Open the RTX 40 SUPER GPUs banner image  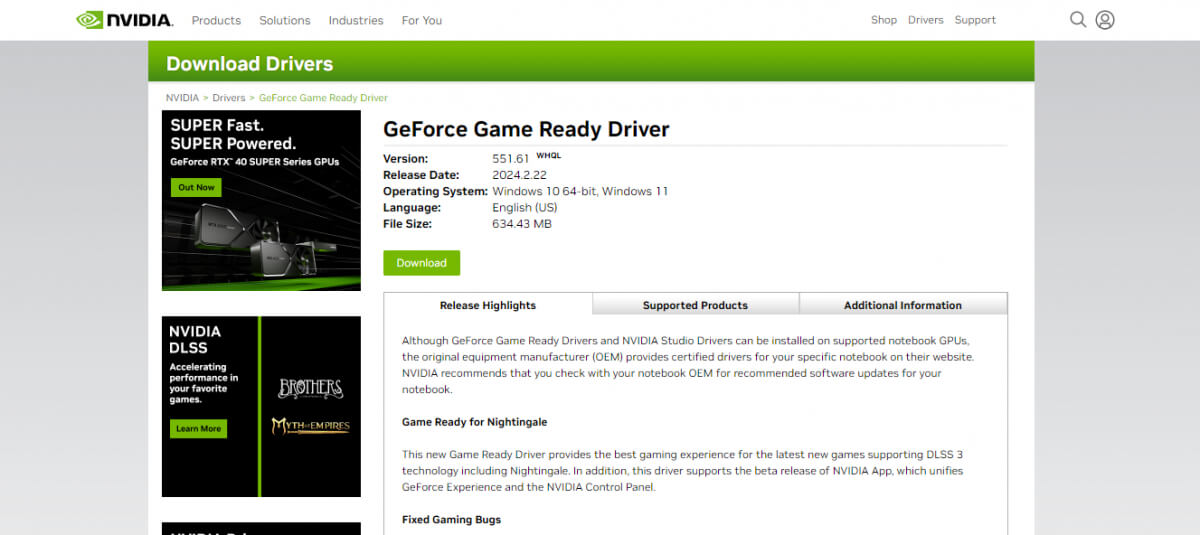click(x=261, y=200)
